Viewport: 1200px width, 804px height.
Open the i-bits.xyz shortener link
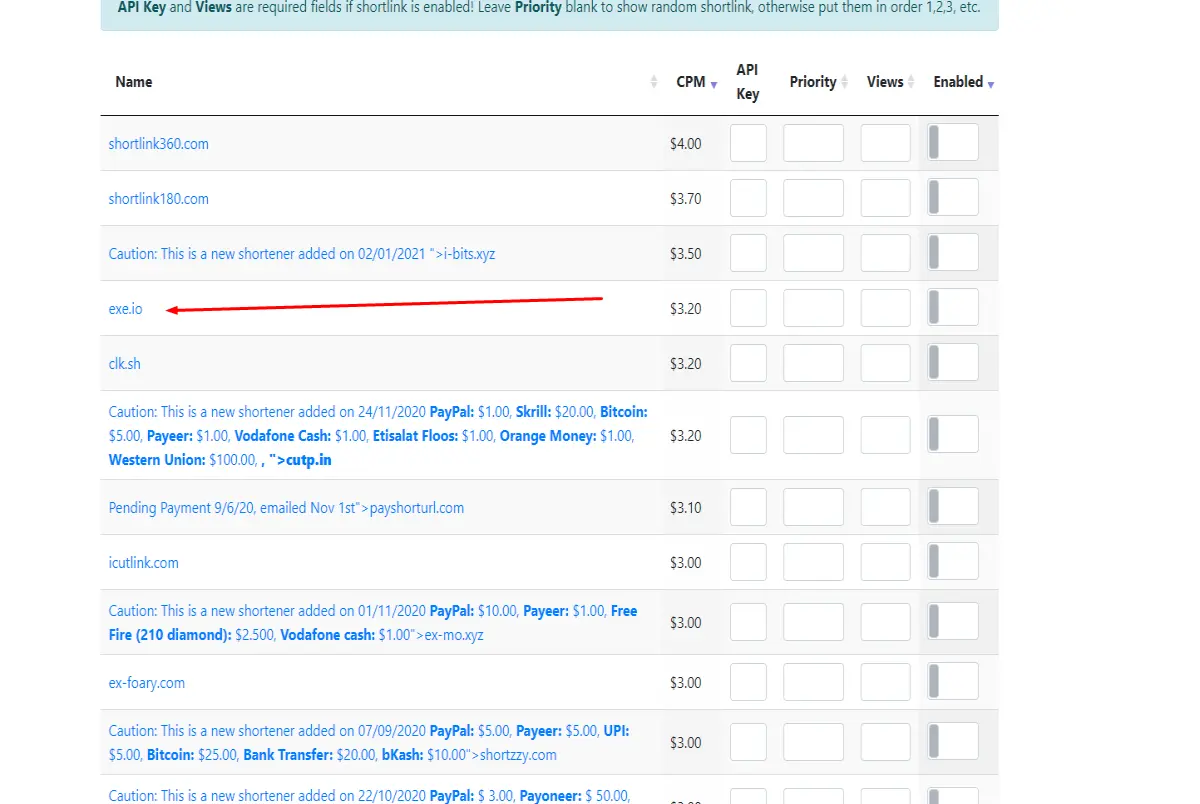pos(302,254)
